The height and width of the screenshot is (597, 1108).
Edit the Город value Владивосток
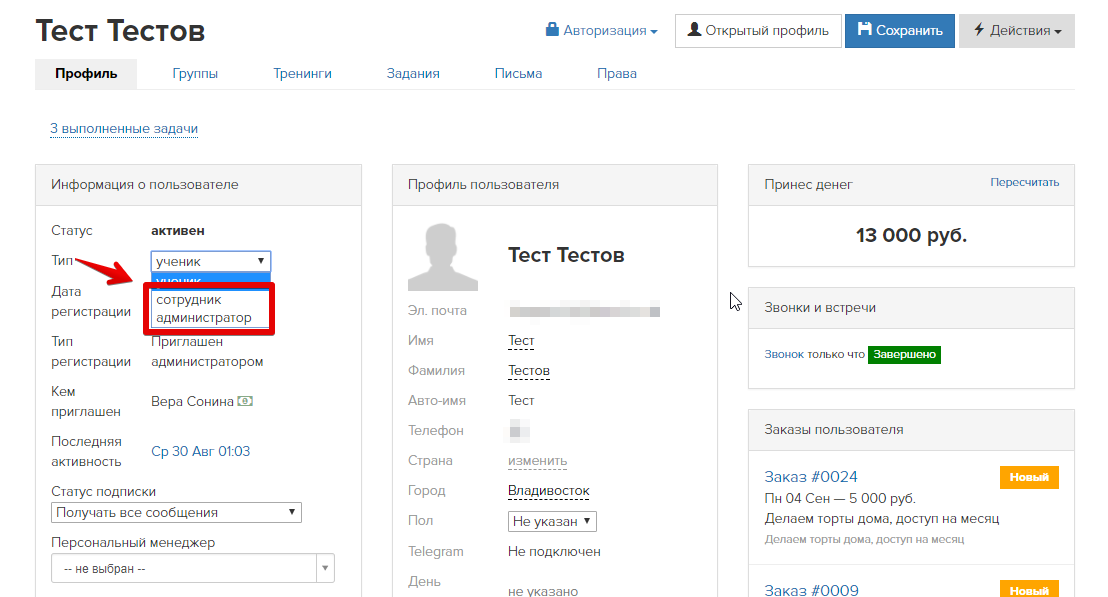(548, 490)
